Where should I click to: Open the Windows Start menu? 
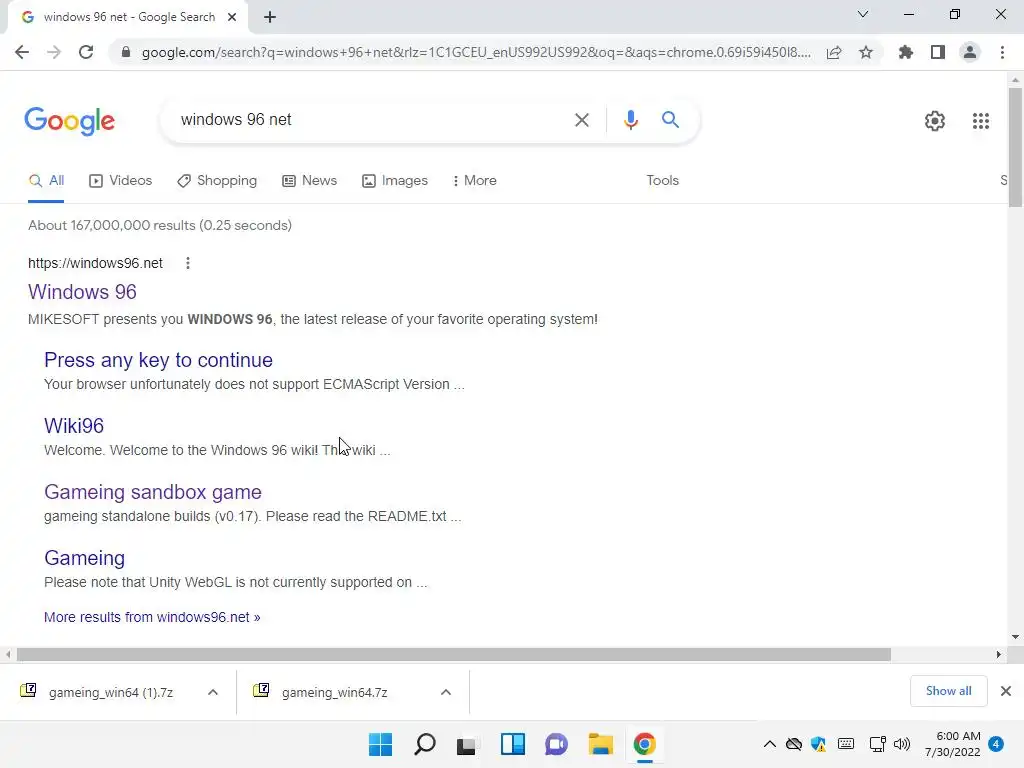380,744
